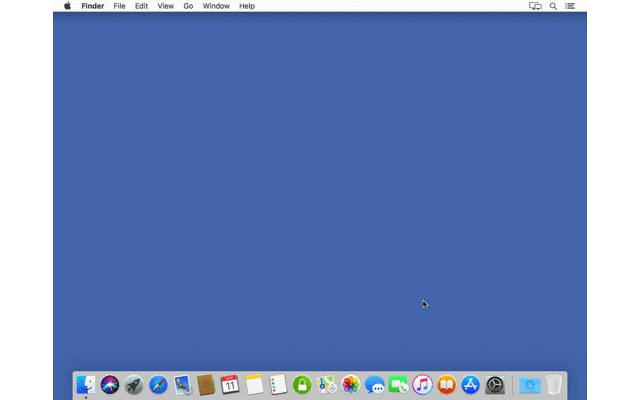Open the Help menu

coord(247,6)
